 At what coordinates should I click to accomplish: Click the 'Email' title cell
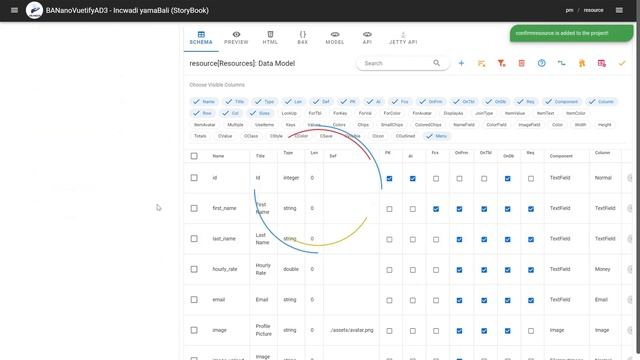[262, 300]
